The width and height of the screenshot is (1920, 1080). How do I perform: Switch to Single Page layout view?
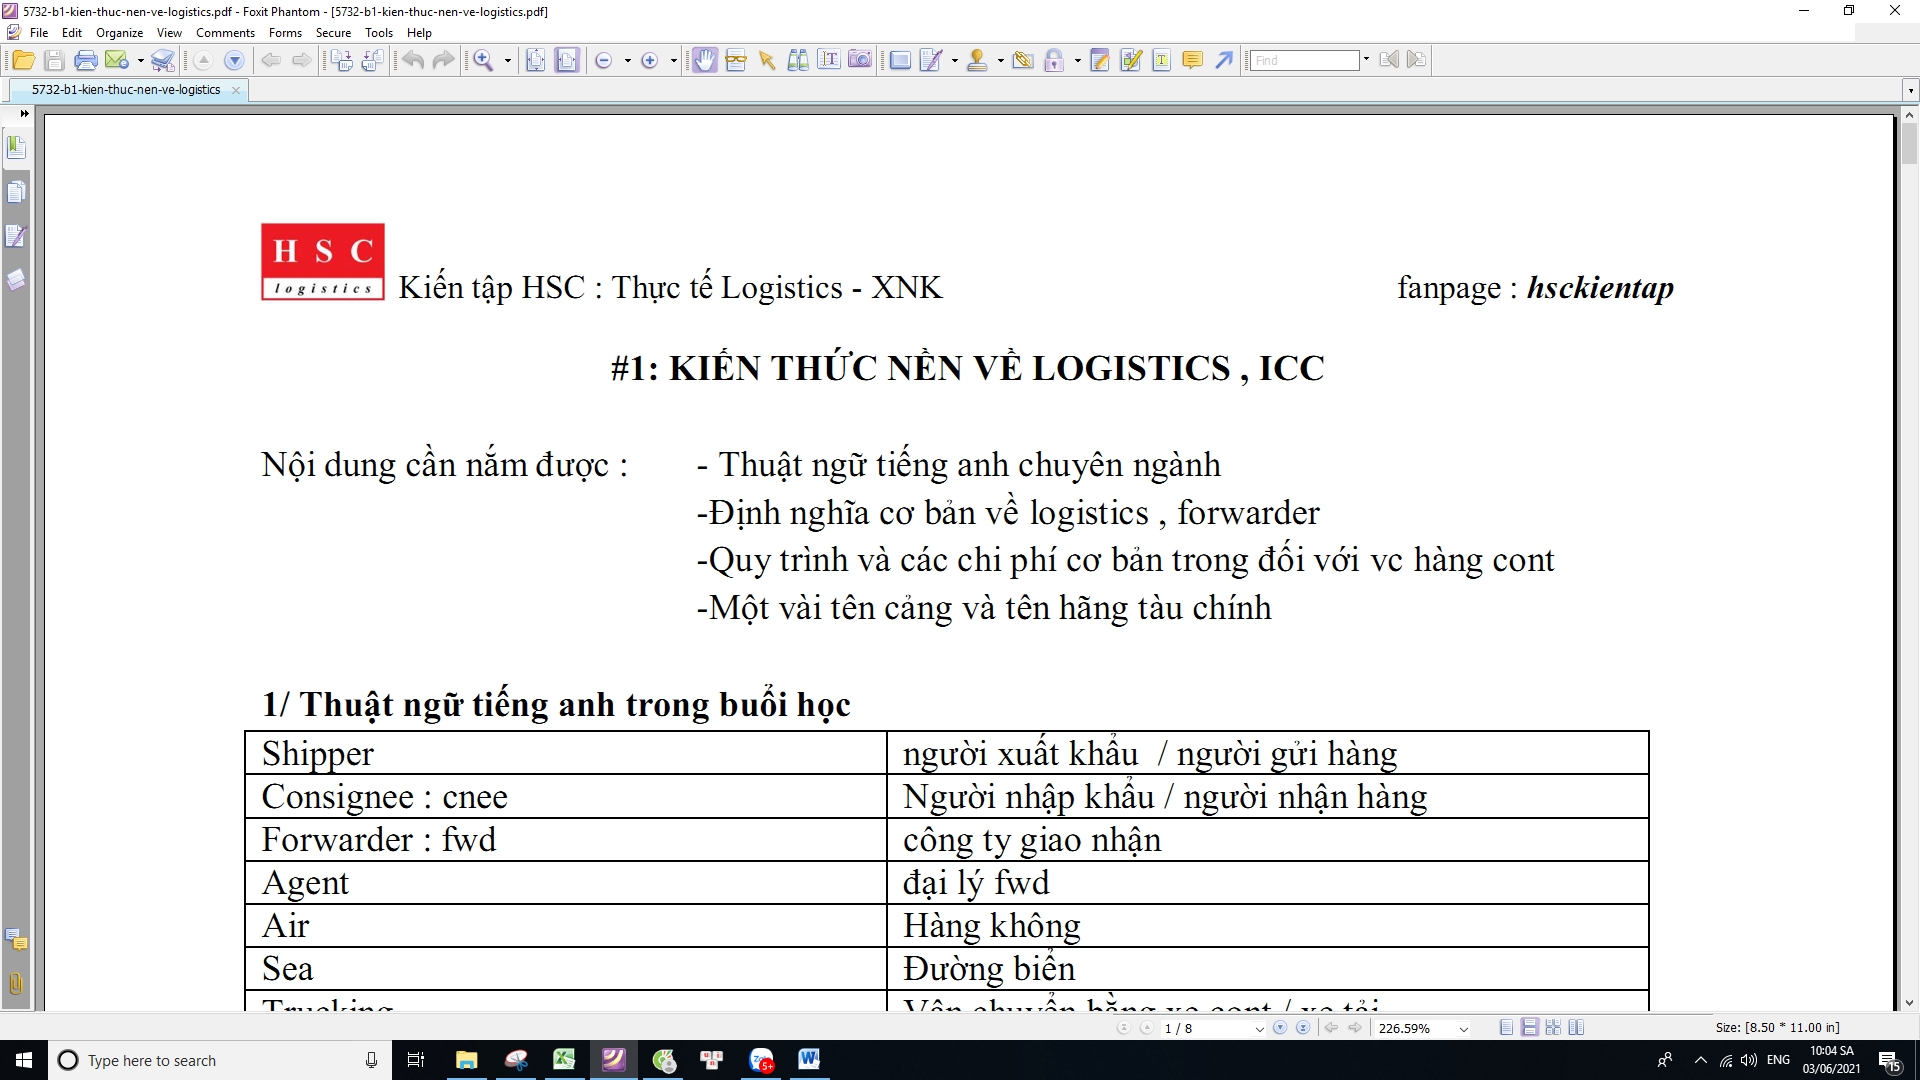pos(1506,1028)
